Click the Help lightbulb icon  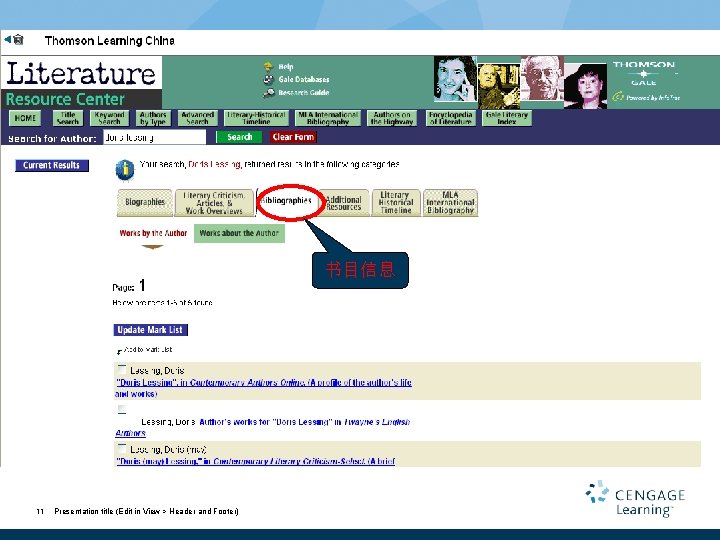[268, 67]
